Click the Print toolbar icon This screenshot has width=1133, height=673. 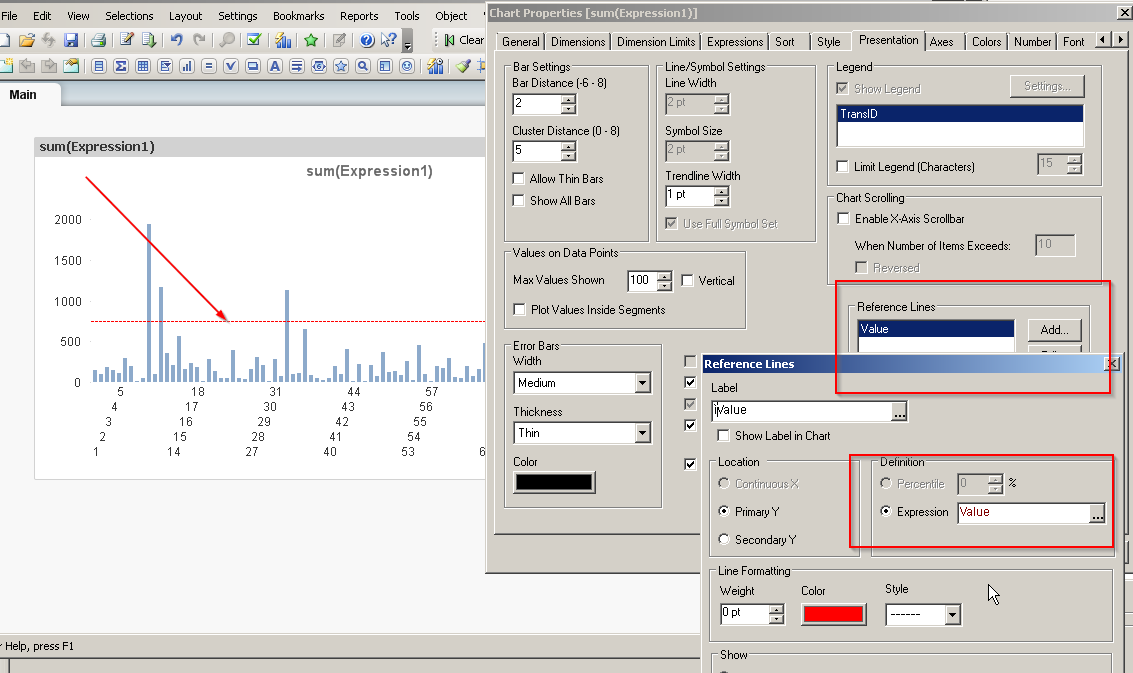pyautogui.click(x=98, y=40)
